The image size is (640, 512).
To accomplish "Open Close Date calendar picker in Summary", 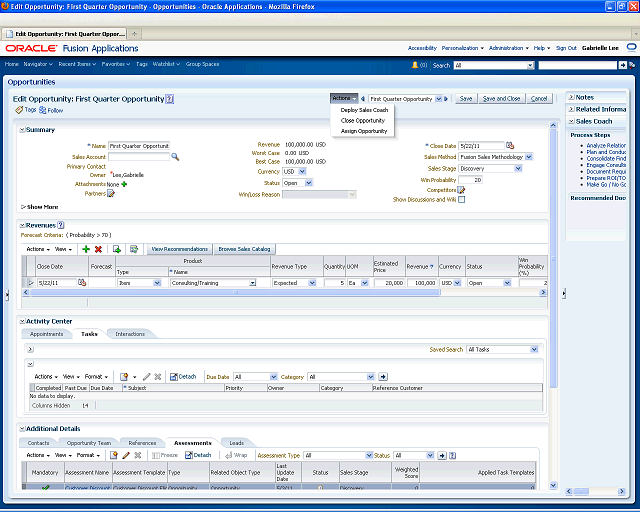I will point(510,145).
